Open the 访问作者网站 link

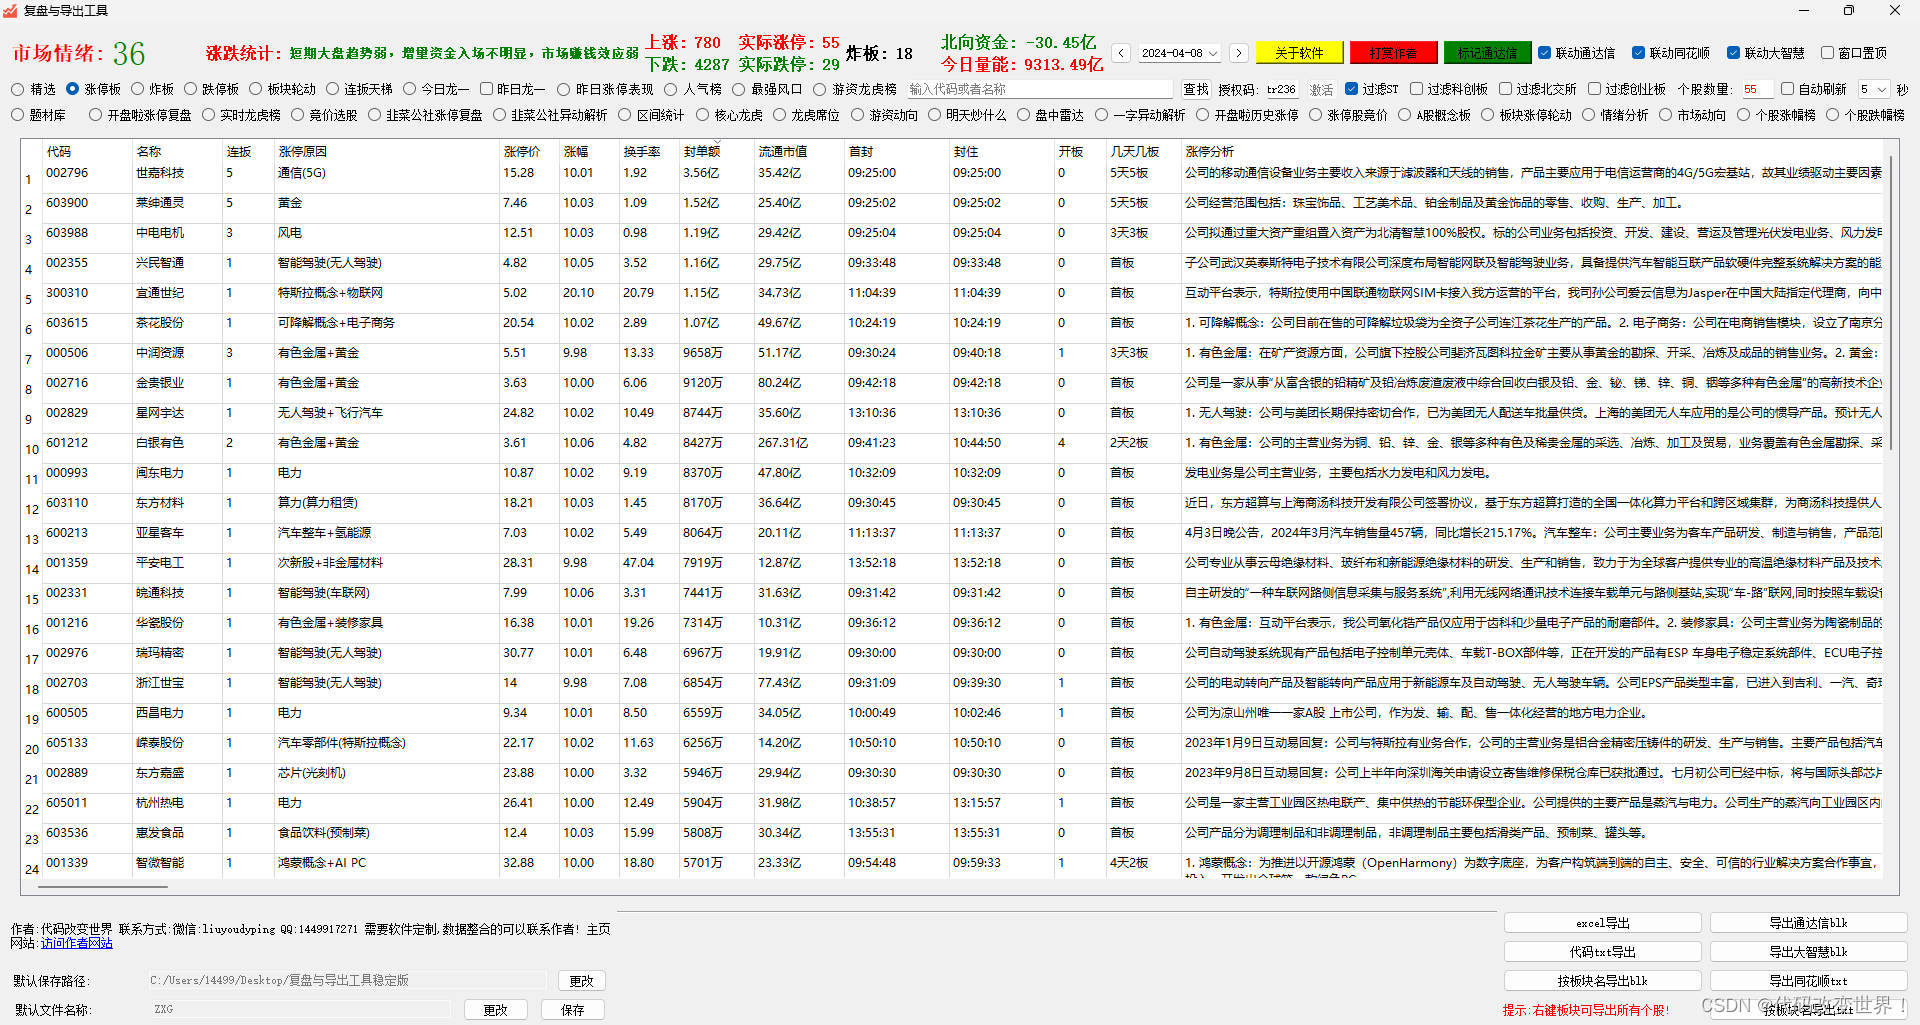pyautogui.click(x=77, y=943)
